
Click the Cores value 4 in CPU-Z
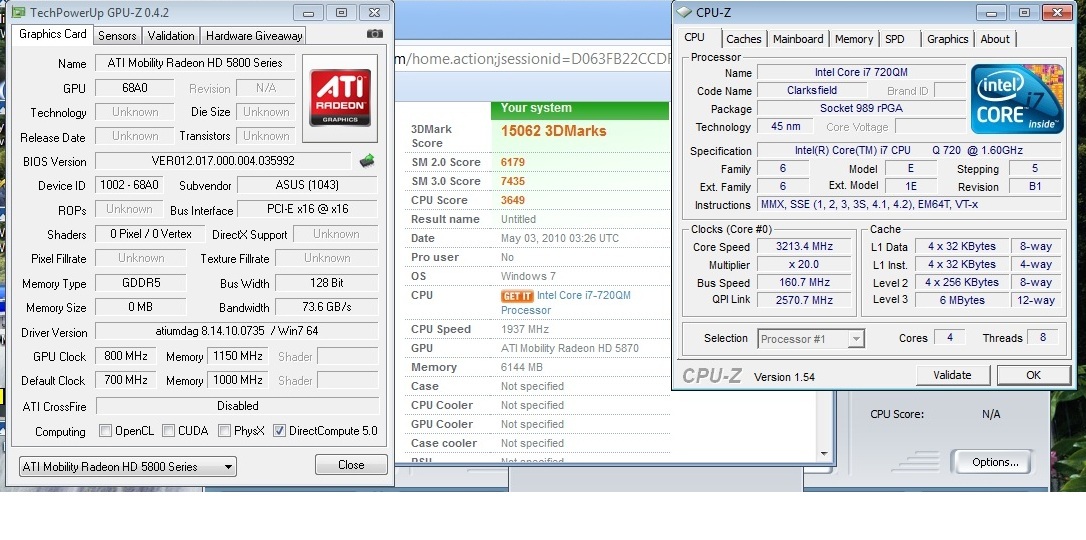[x=950, y=337]
